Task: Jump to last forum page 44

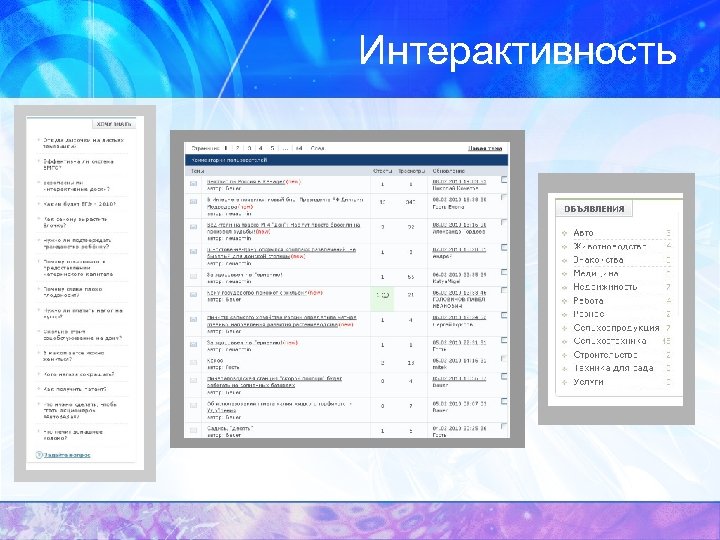Action: (x=299, y=148)
